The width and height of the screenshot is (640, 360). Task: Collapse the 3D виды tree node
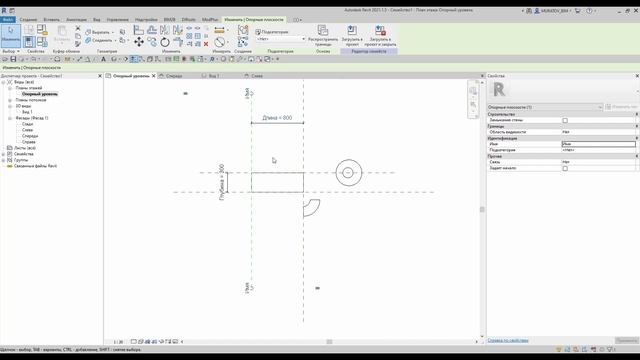pos(10,106)
